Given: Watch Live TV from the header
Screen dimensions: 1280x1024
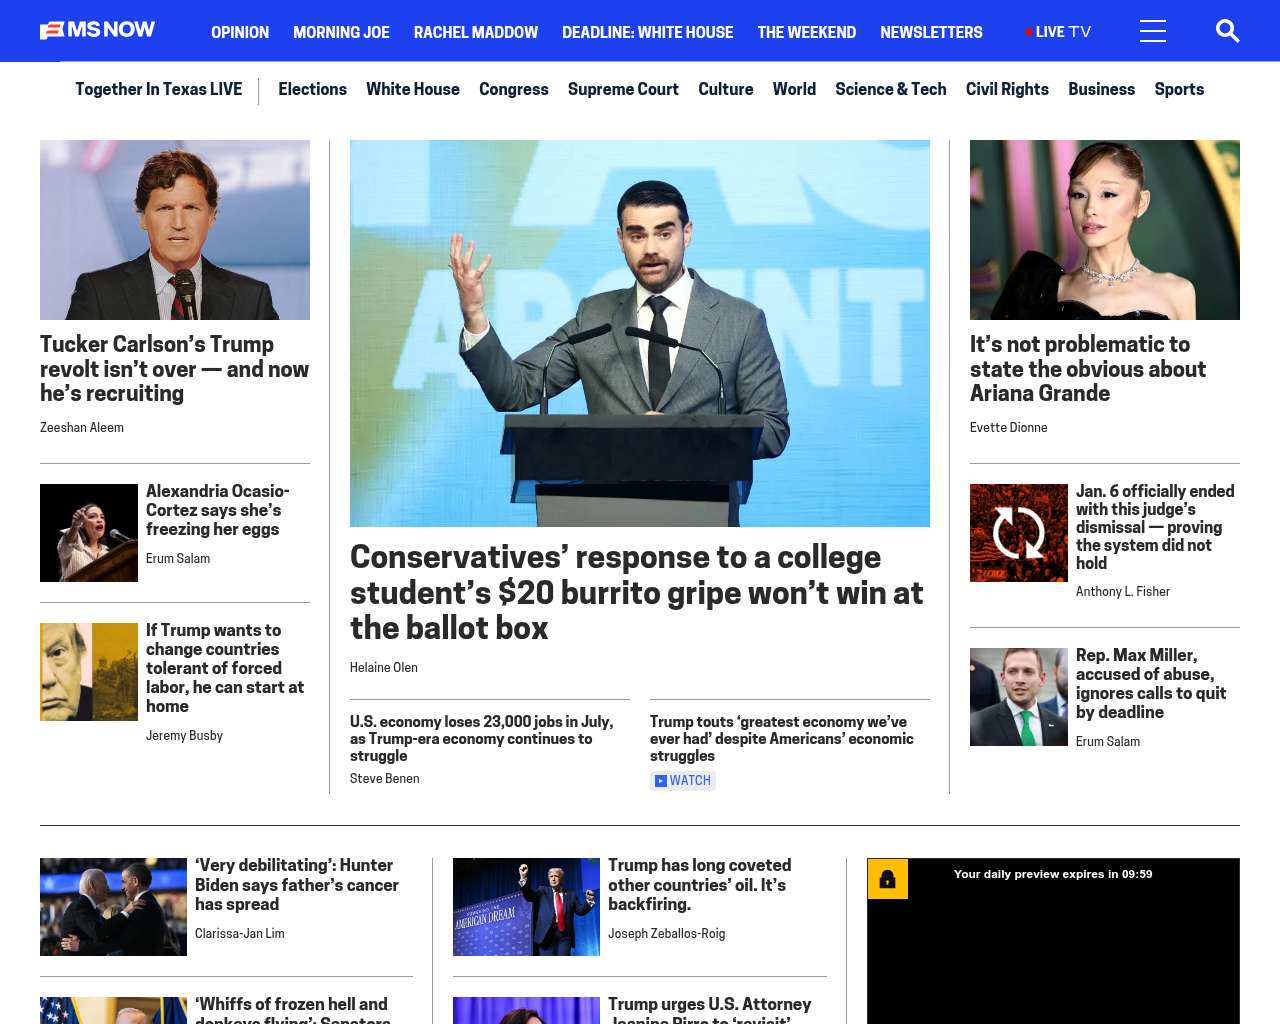Looking at the screenshot, I should [x=1058, y=32].
